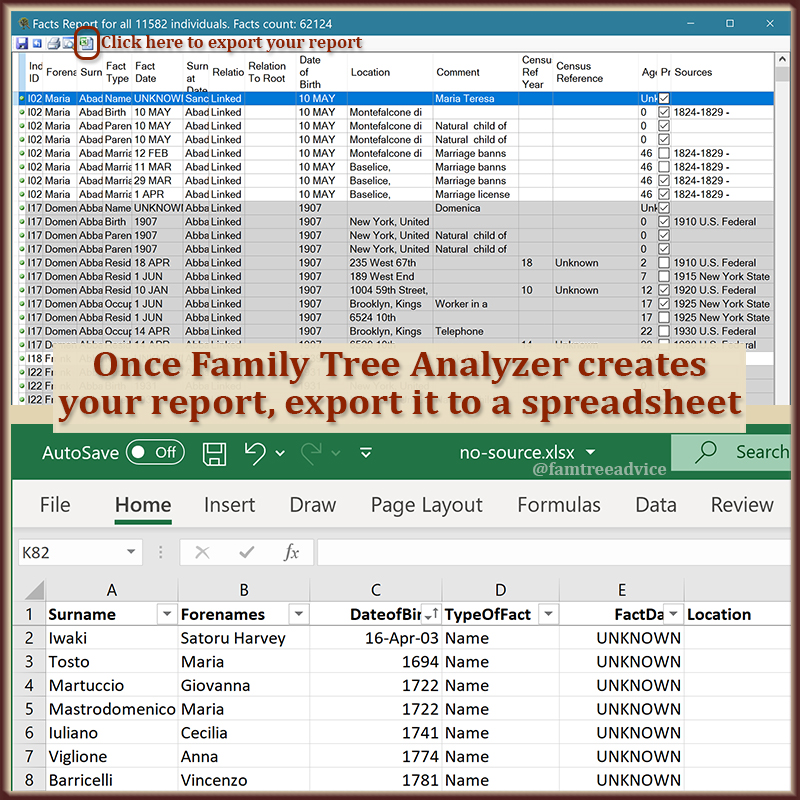800x800 pixels.
Task: Select the copy icon next to Save in Facts Report
Action: point(37,43)
